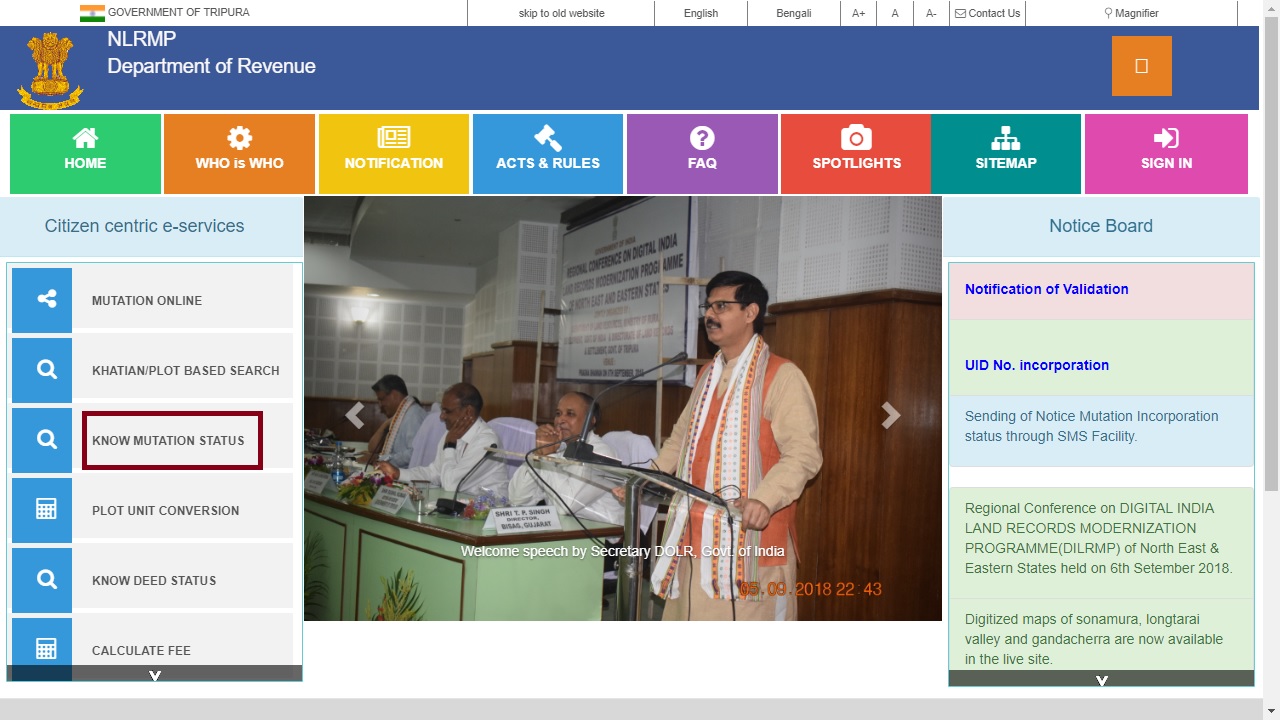Click the calculator icon beside Plot Unit Conversion
The height and width of the screenshot is (720, 1280).
click(x=42, y=510)
